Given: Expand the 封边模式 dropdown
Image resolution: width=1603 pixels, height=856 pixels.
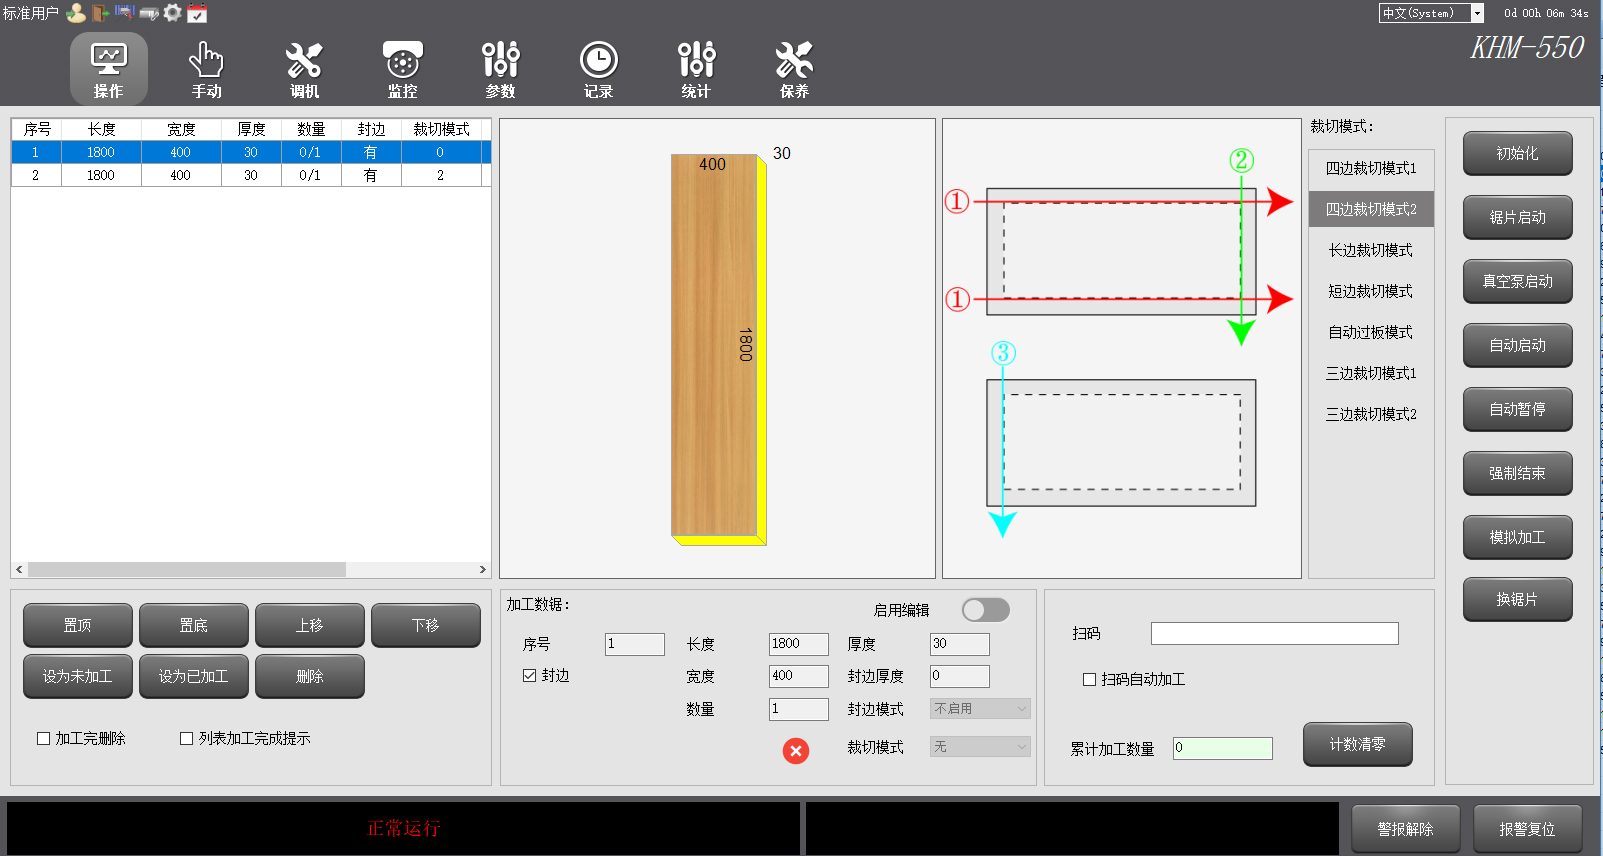Looking at the screenshot, I should [980, 709].
